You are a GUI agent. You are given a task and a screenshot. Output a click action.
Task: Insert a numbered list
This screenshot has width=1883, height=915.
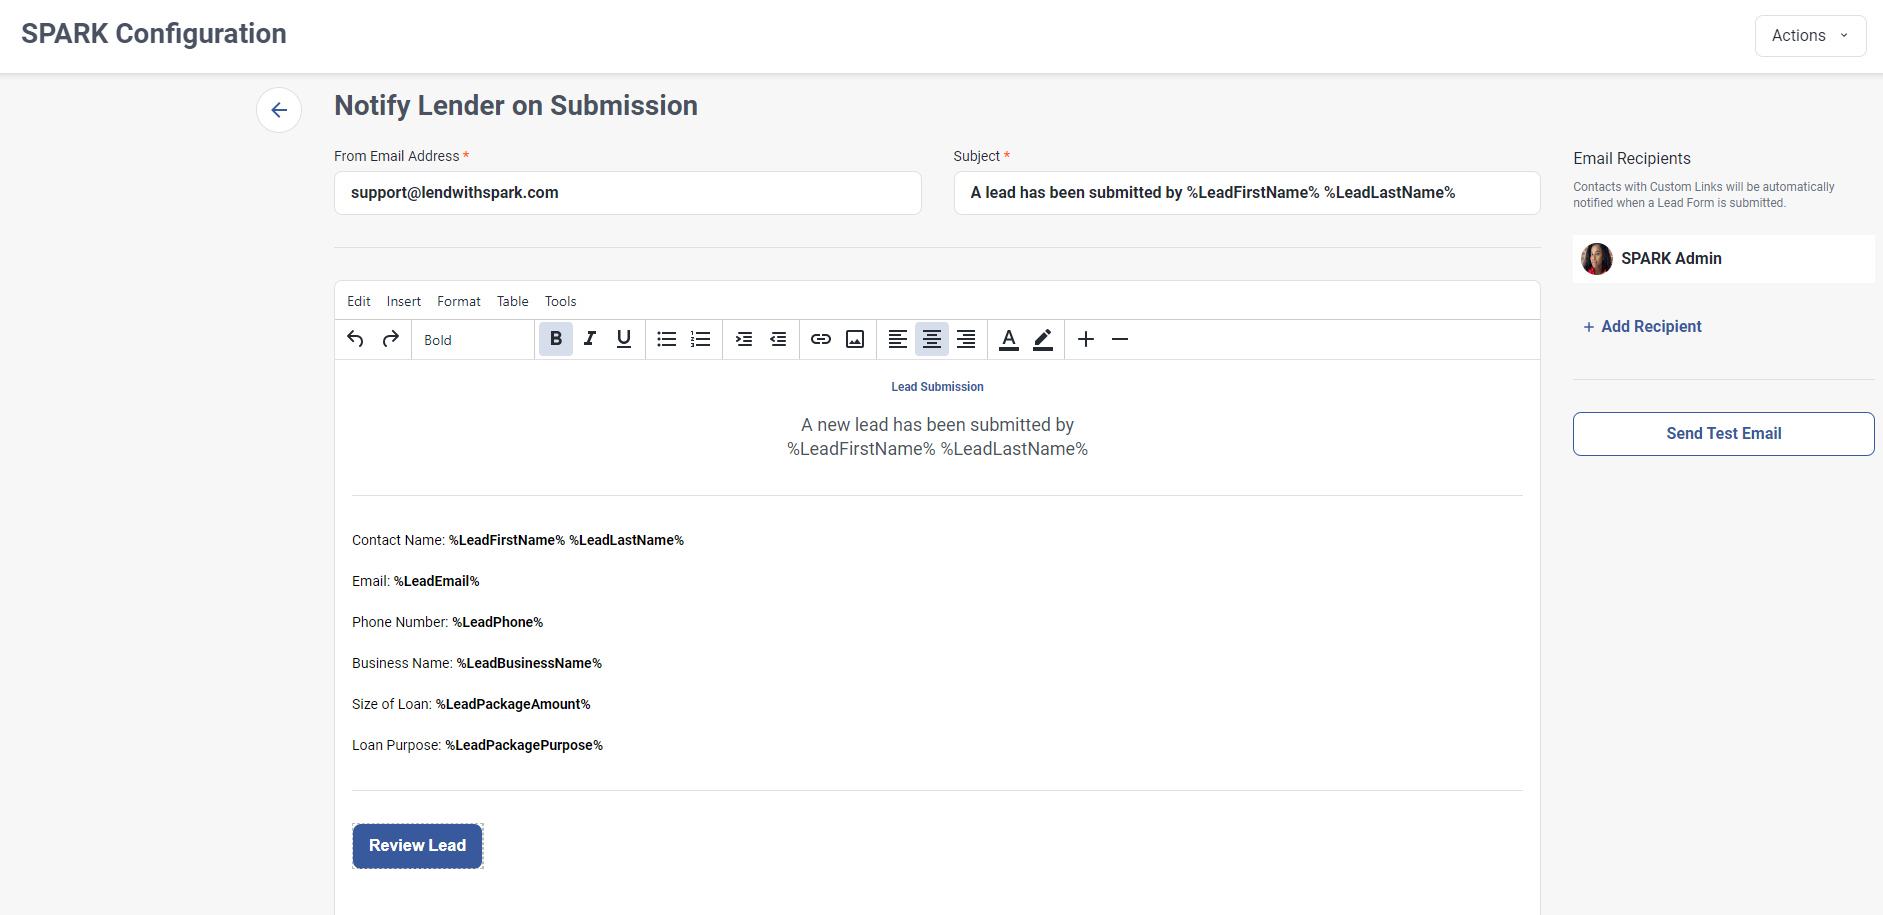click(x=701, y=339)
